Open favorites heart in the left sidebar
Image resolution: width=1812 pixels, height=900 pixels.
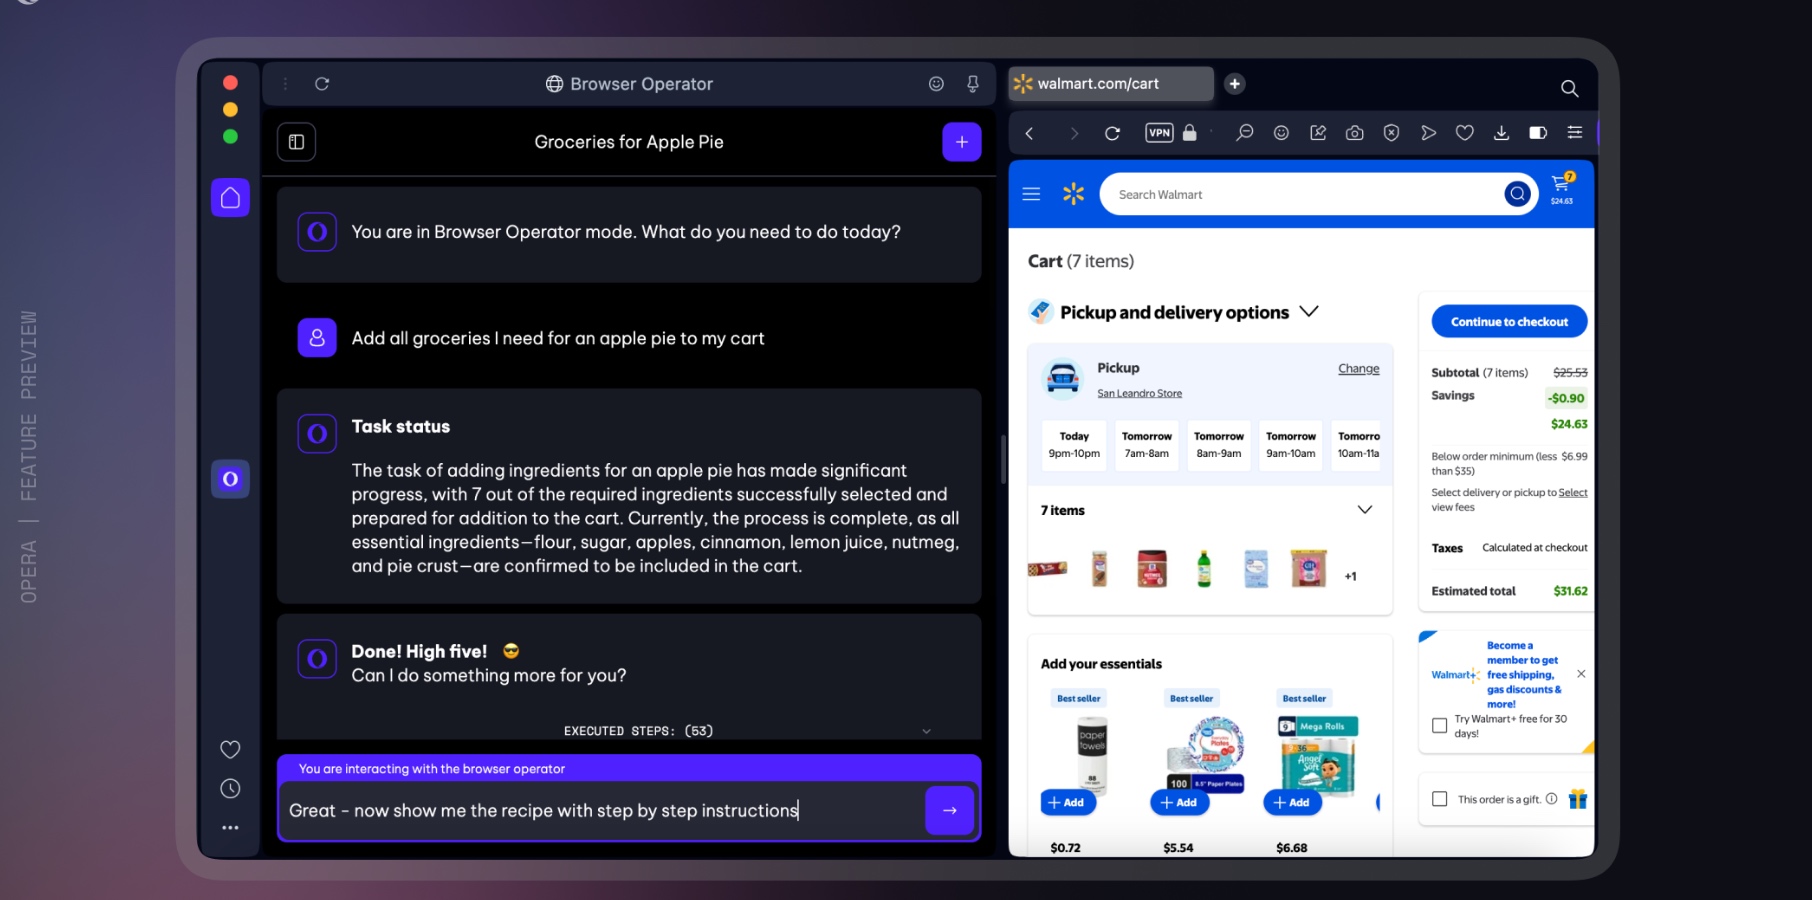pyautogui.click(x=230, y=749)
